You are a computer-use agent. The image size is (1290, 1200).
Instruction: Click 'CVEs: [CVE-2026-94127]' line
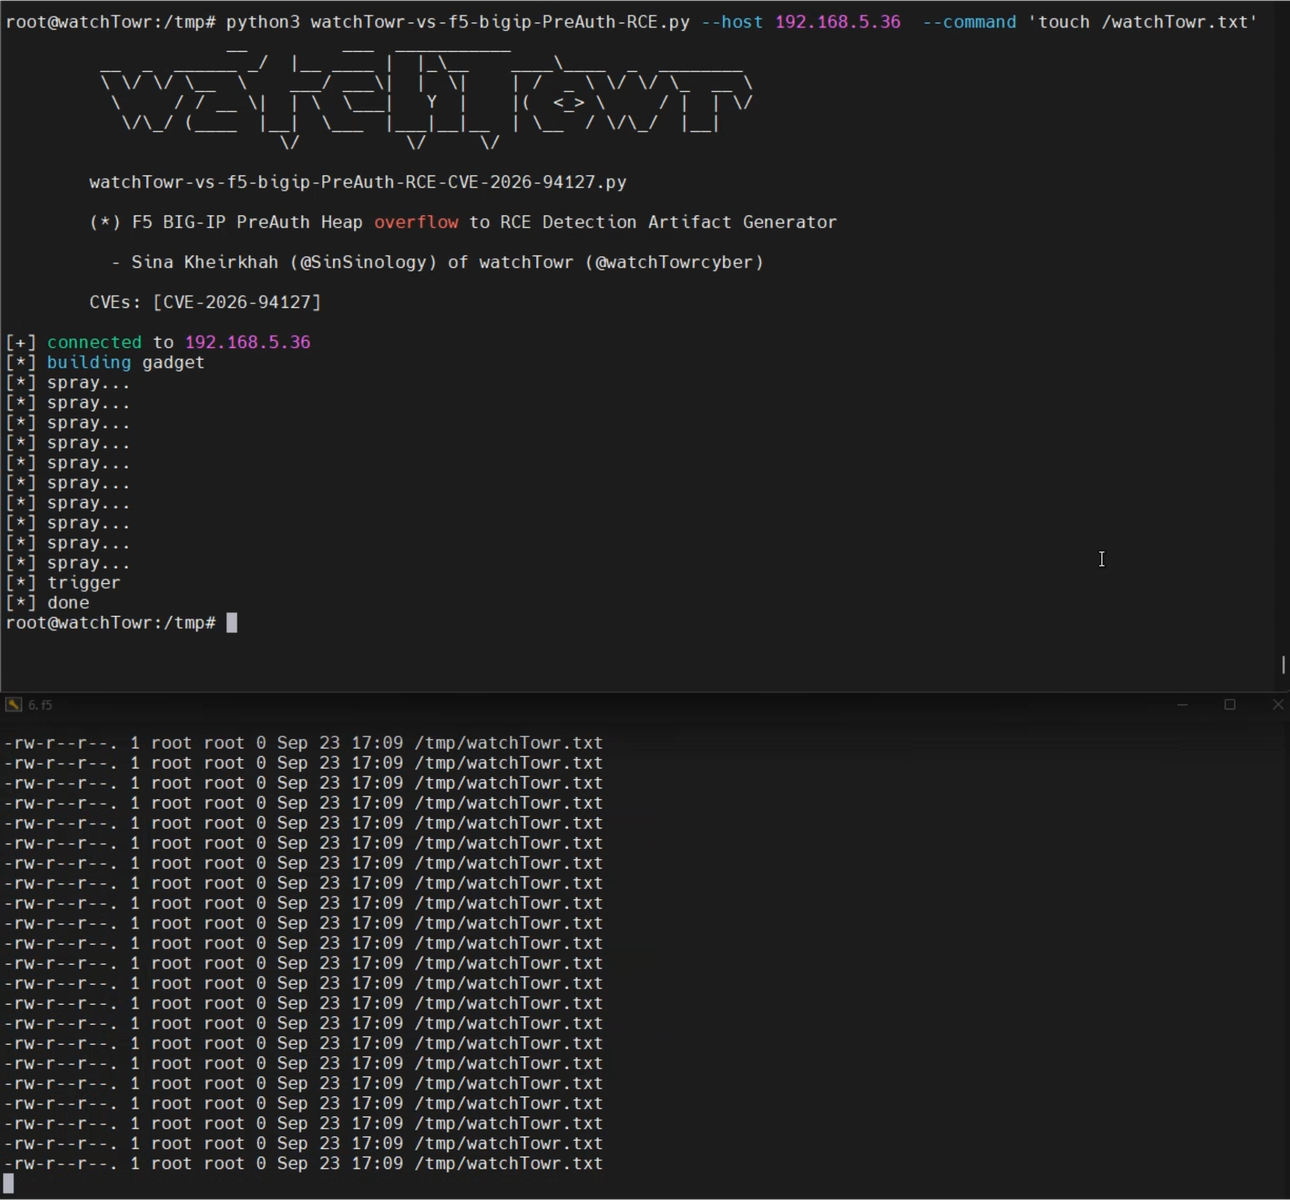pyautogui.click(x=205, y=302)
